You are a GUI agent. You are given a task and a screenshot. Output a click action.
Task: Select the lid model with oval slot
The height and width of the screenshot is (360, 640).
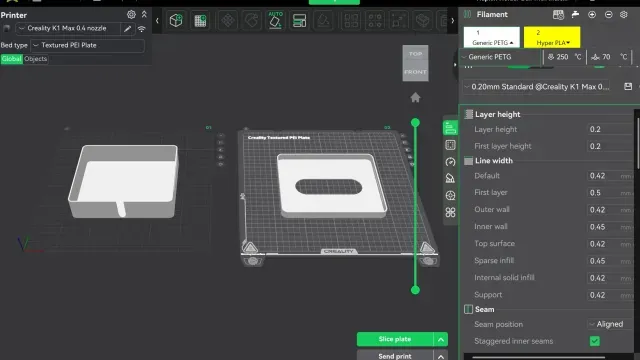click(x=331, y=185)
